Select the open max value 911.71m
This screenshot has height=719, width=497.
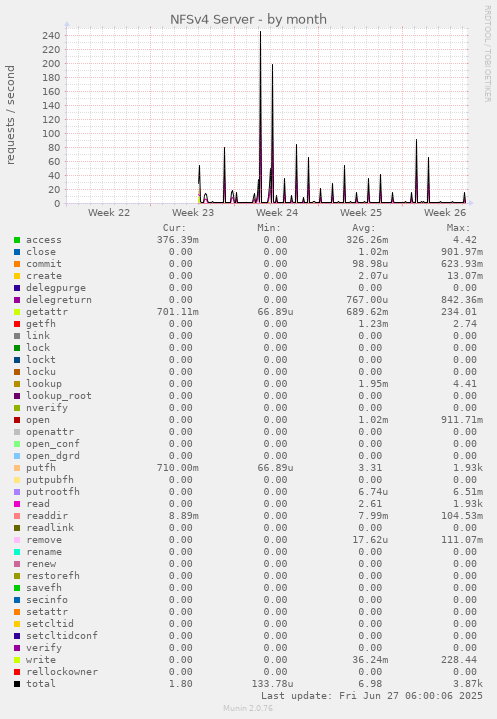pyautogui.click(x=462, y=420)
